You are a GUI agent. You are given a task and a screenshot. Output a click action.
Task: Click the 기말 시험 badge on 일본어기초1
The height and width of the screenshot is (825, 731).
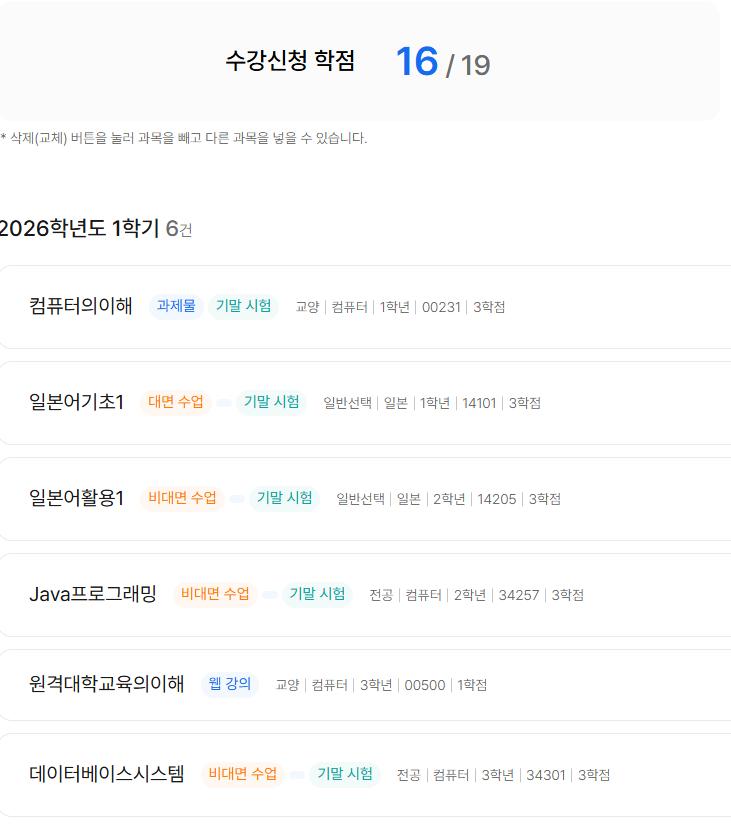tap(269, 404)
